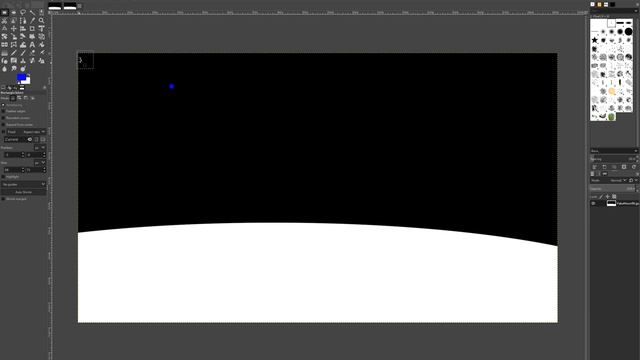Select the Select by Color tool
Image resolution: width=640 pixels, height=360 pixels.
(41, 12)
